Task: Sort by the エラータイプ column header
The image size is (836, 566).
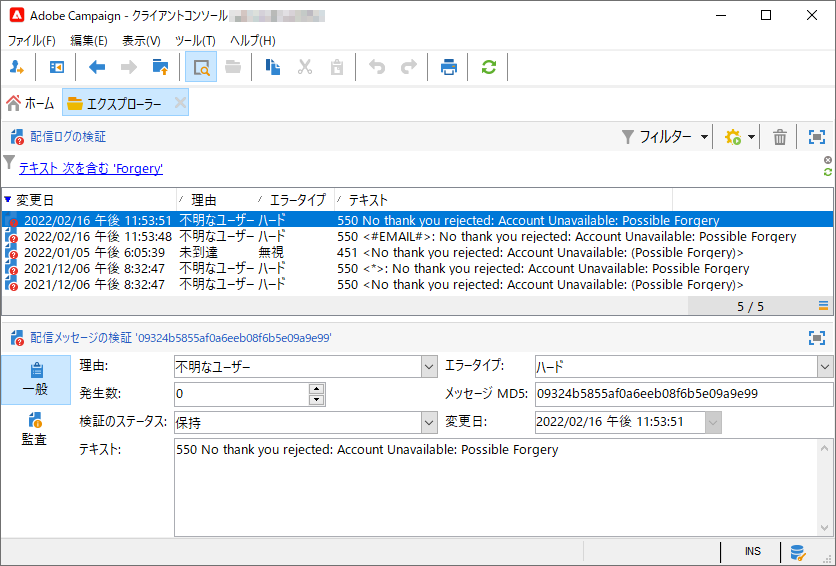Action: (x=295, y=200)
